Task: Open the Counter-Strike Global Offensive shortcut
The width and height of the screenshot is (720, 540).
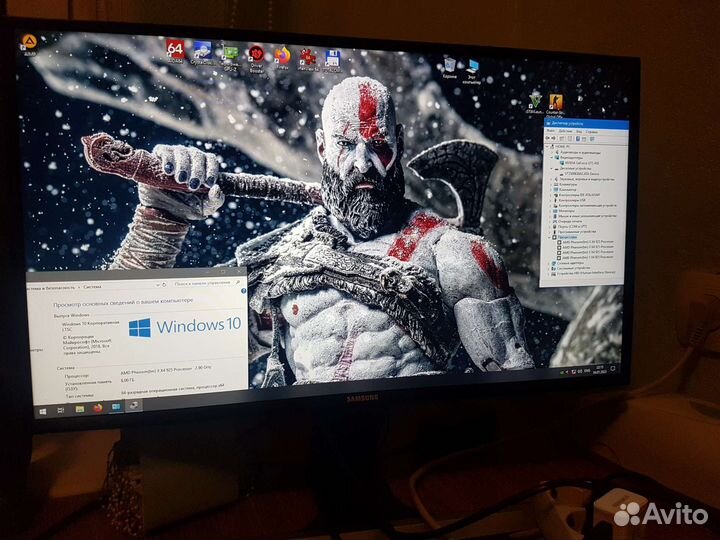Action: tap(556, 104)
